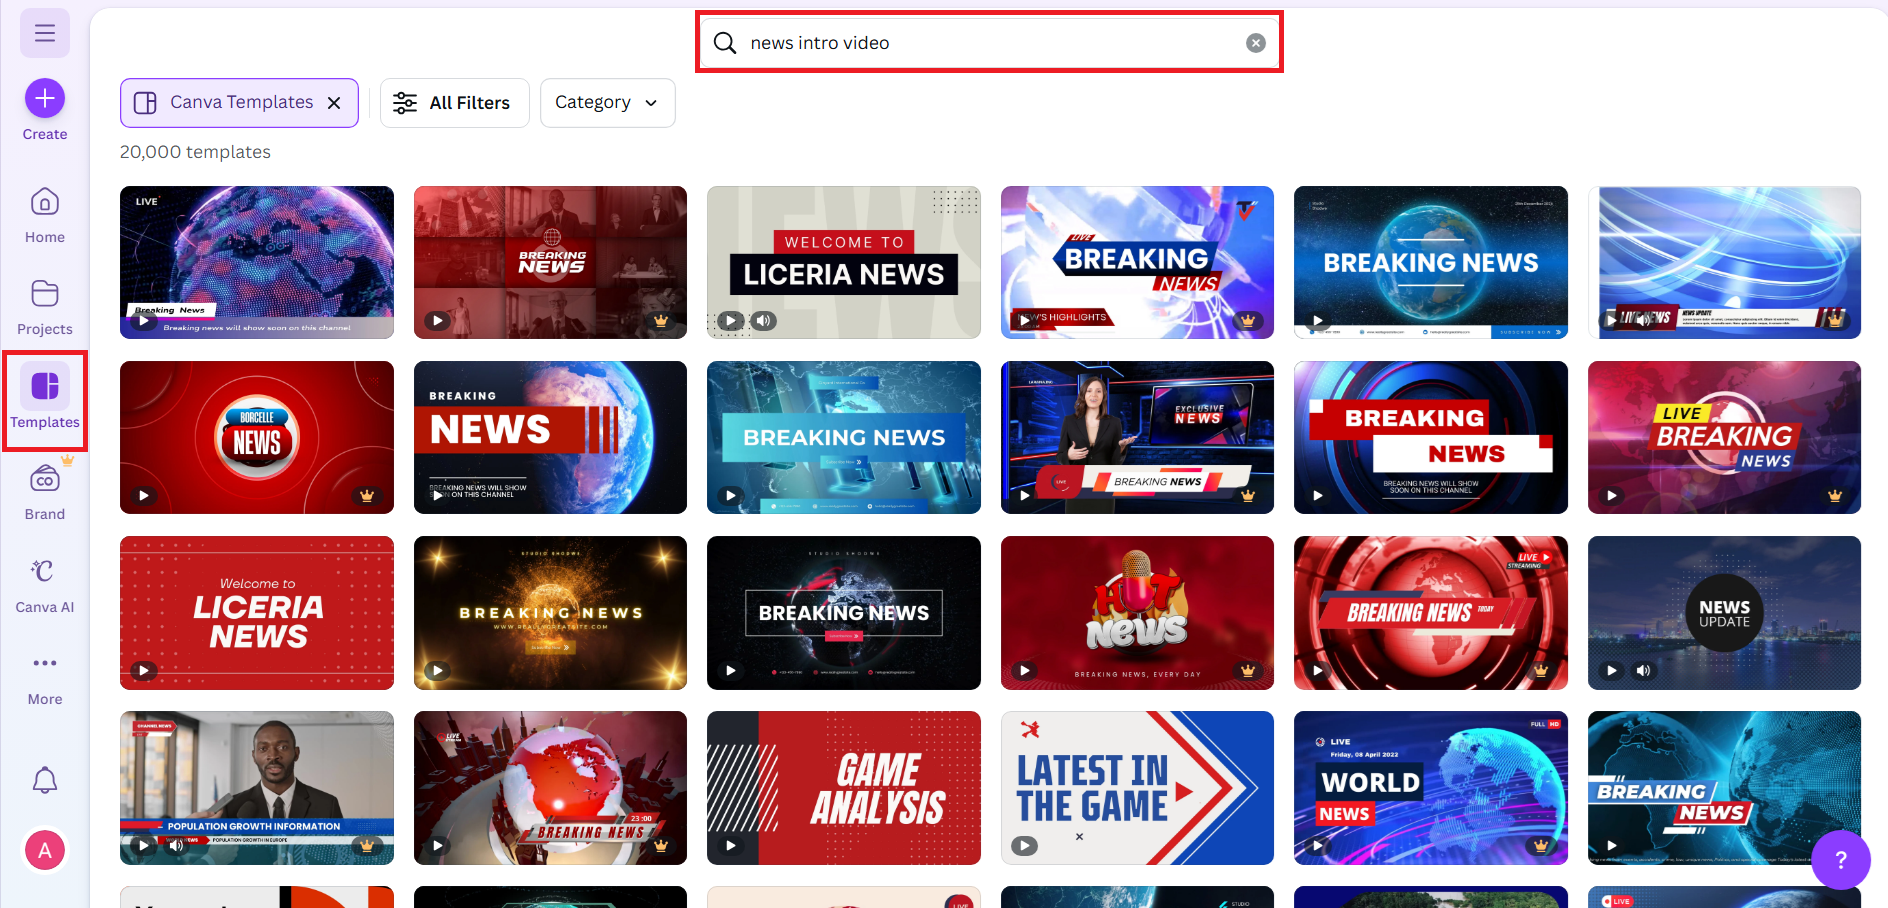The height and width of the screenshot is (908, 1888).
Task: Play the Hot News template preview
Action: pyautogui.click(x=1024, y=671)
